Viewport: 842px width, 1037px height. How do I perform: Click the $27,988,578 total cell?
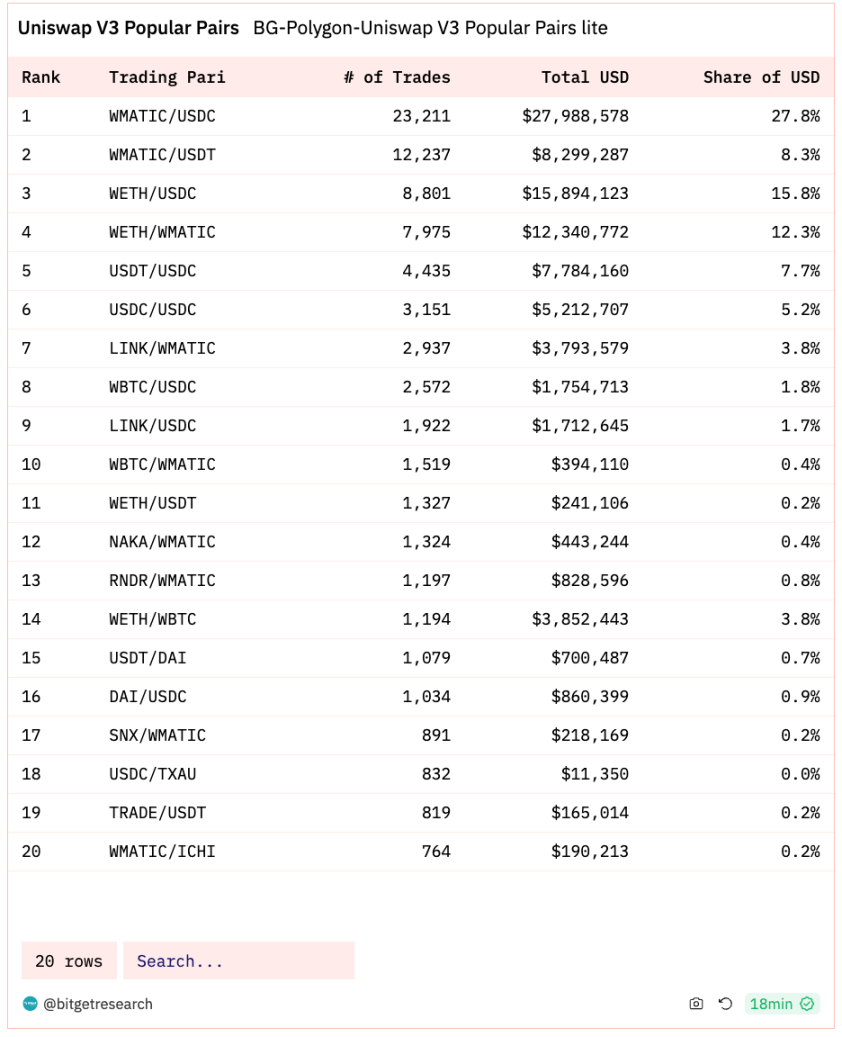coord(575,116)
